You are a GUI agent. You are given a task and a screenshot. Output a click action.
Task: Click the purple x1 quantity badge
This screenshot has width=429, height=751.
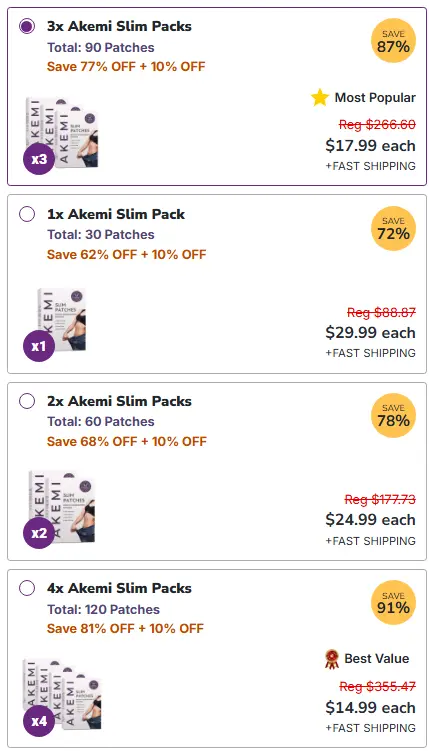[39, 346]
